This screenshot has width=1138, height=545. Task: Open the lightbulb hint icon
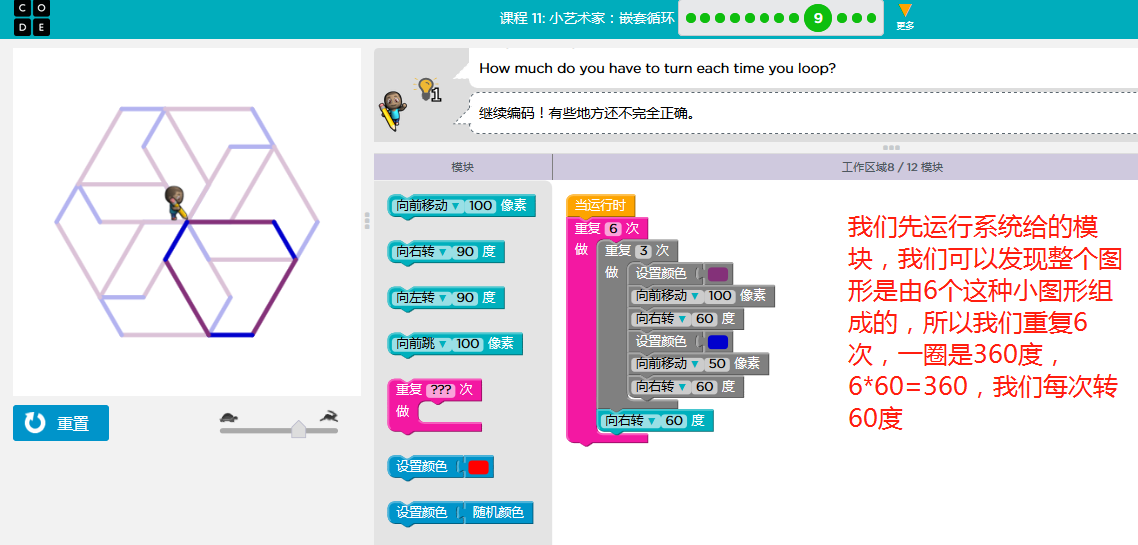[x=427, y=88]
